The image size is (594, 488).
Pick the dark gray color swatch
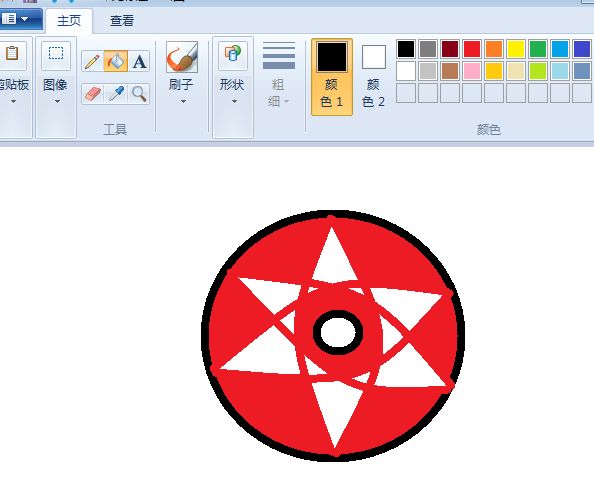pyautogui.click(x=428, y=49)
